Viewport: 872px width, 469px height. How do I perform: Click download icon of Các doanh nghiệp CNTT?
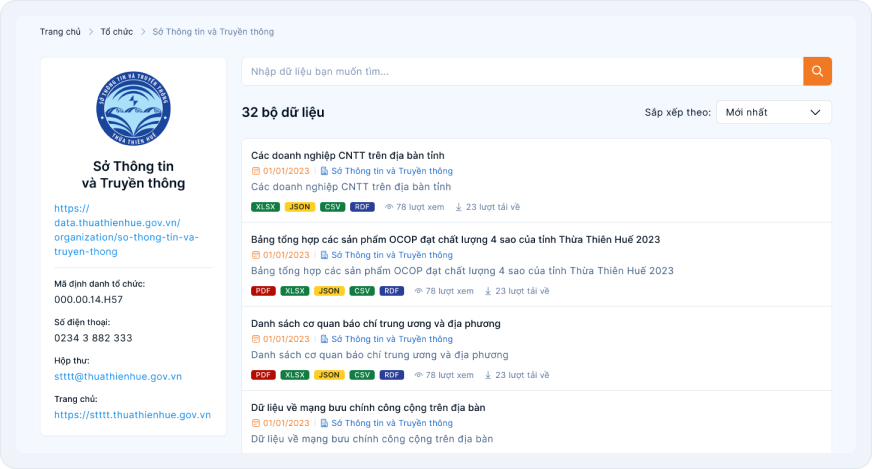459,207
